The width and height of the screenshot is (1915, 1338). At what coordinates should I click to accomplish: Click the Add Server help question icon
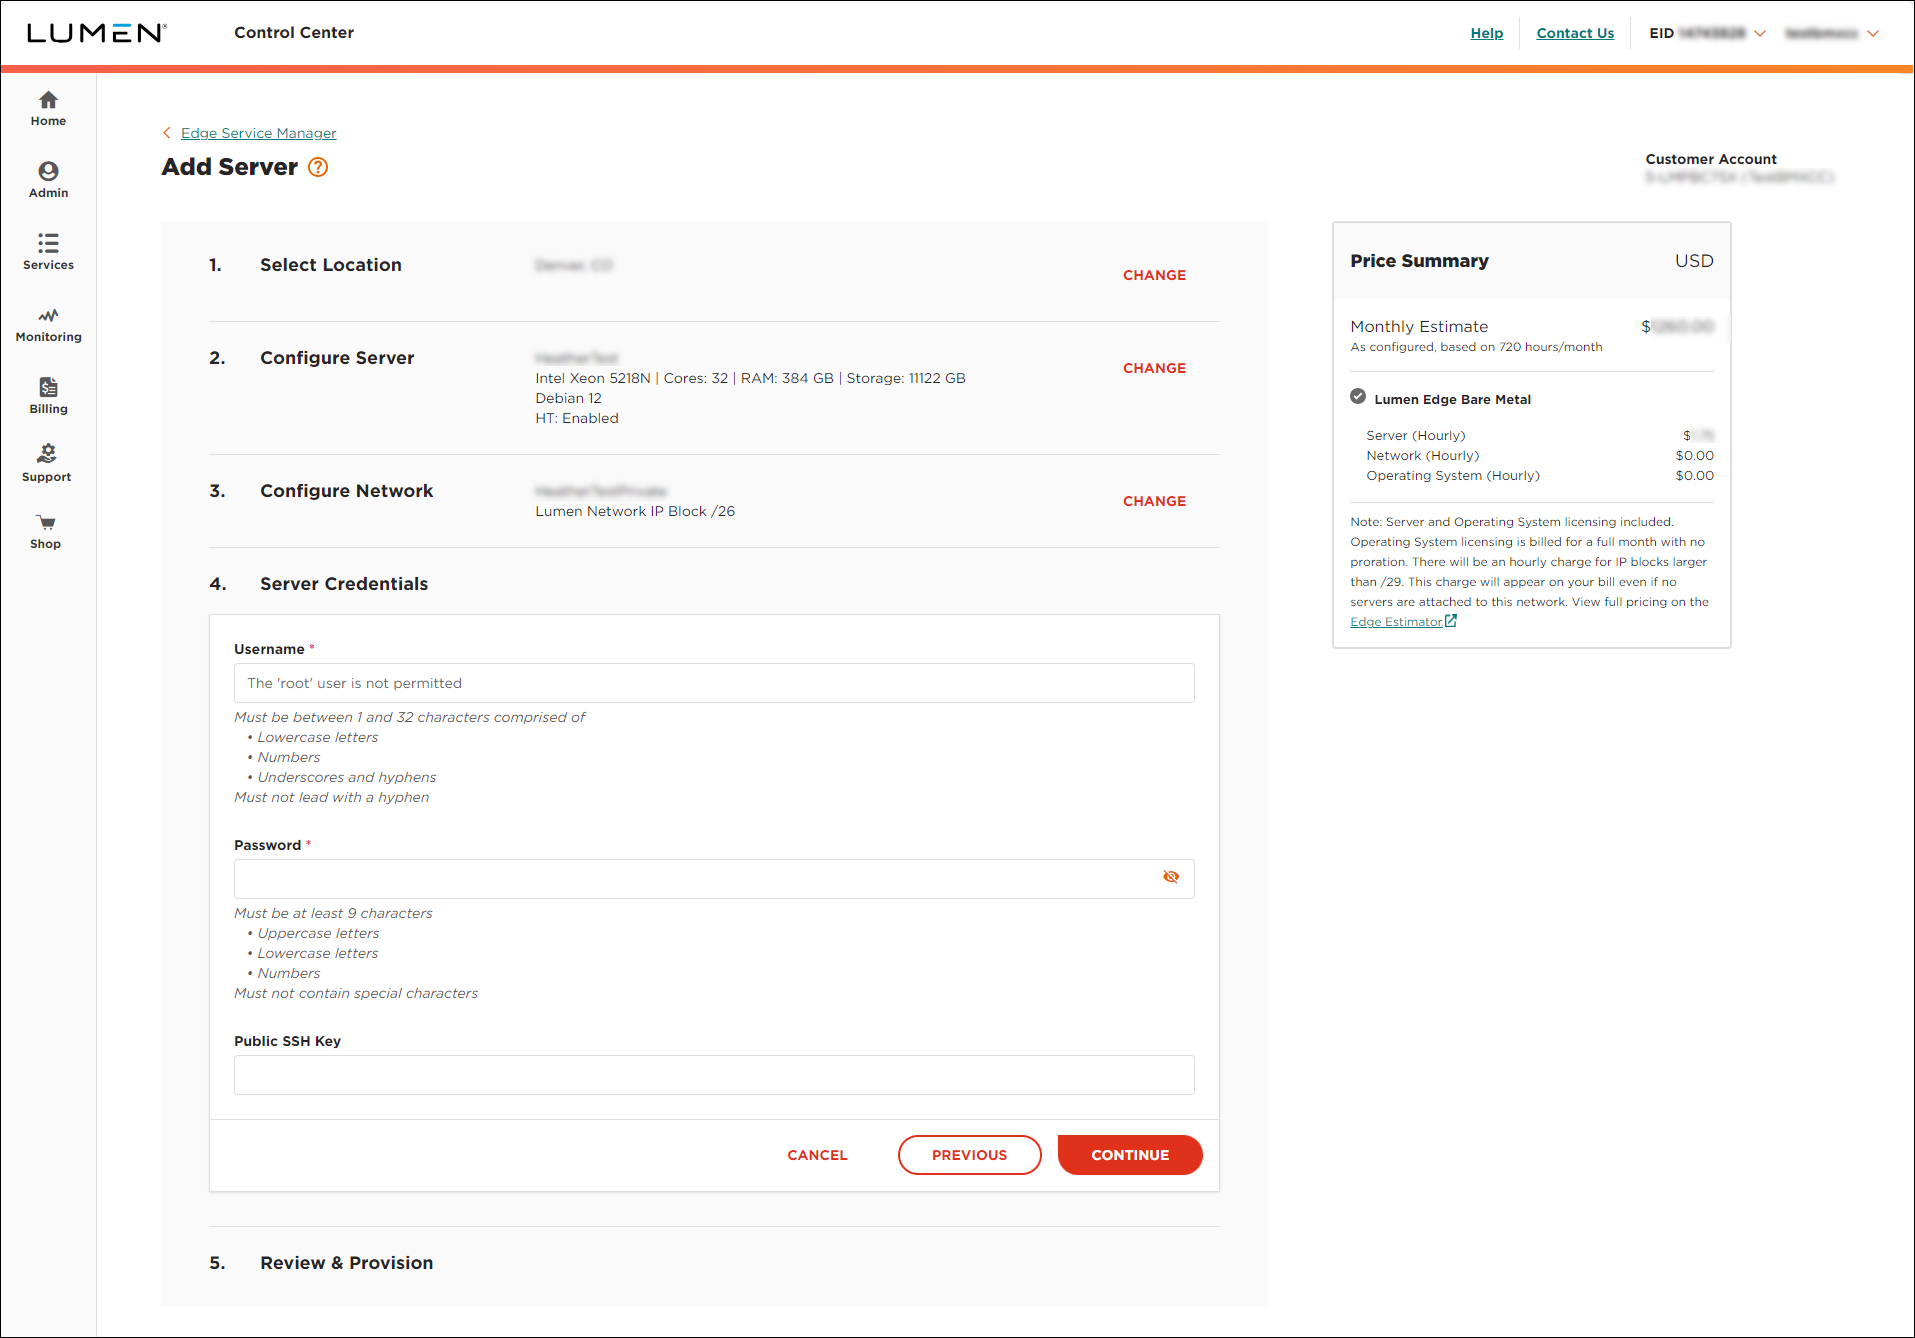click(318, 167)
